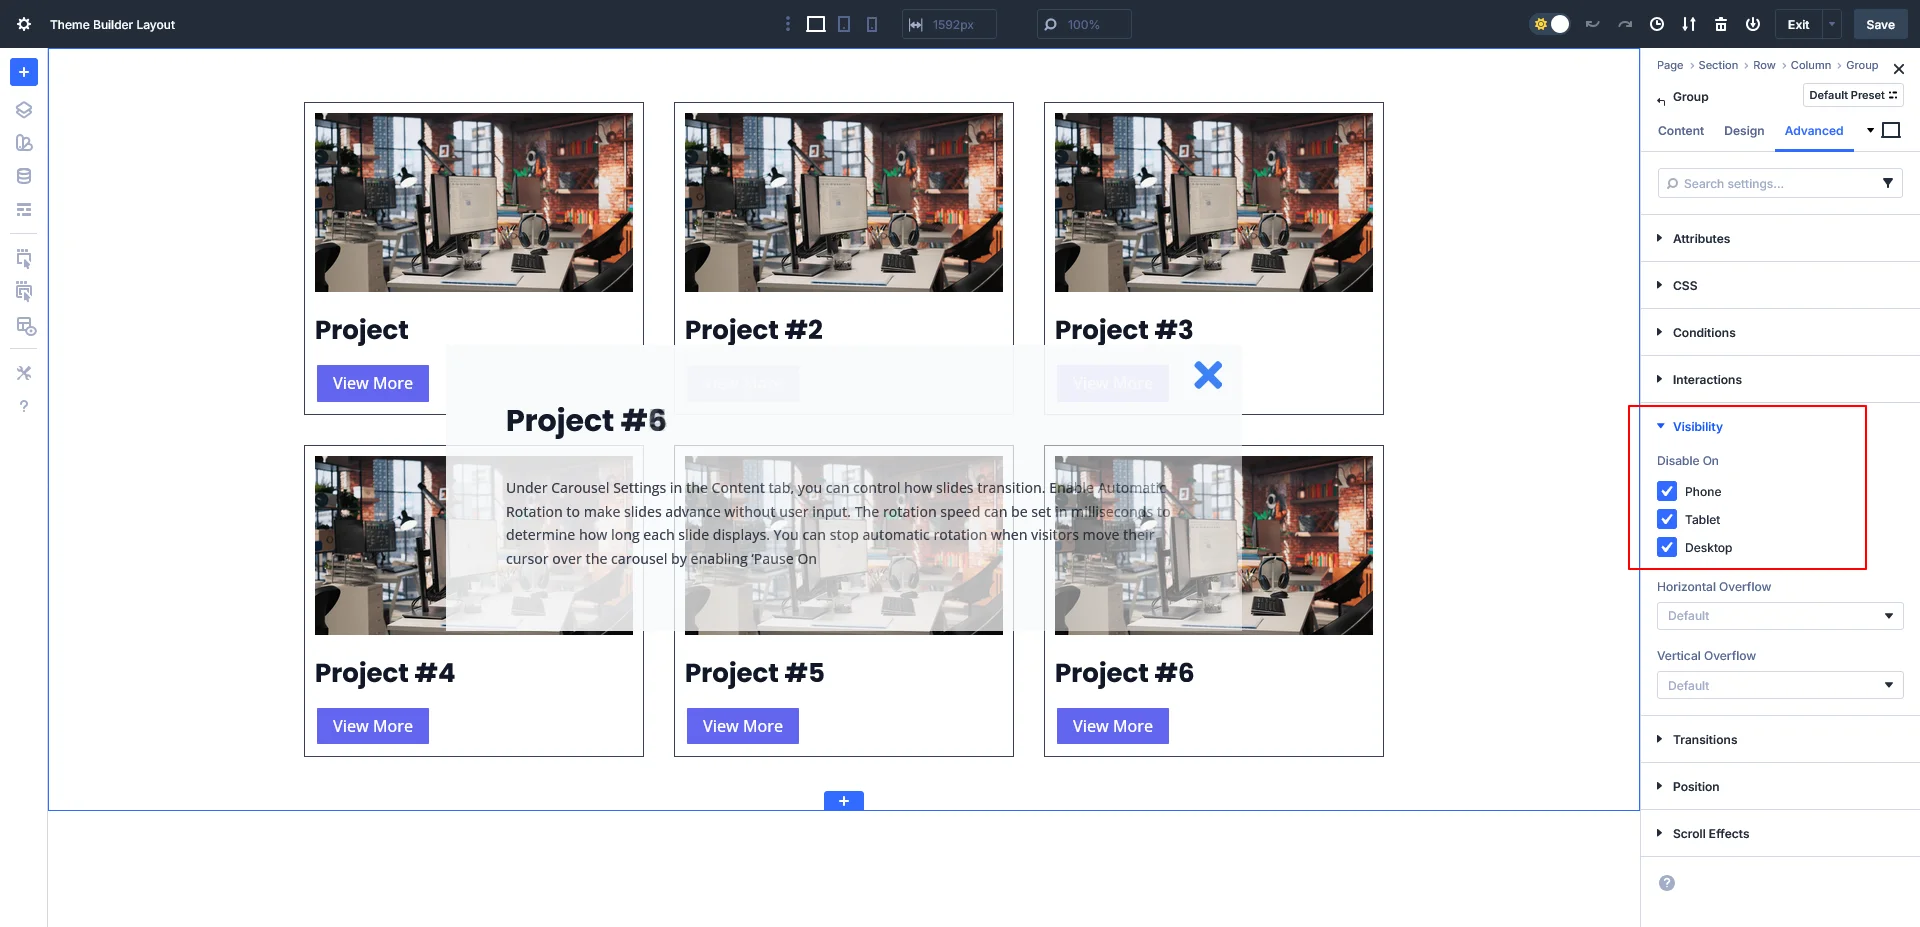Switch to tablet view icon
Image resolution: width=1920 pixels, height=927 pixels.
coord(844,24)
